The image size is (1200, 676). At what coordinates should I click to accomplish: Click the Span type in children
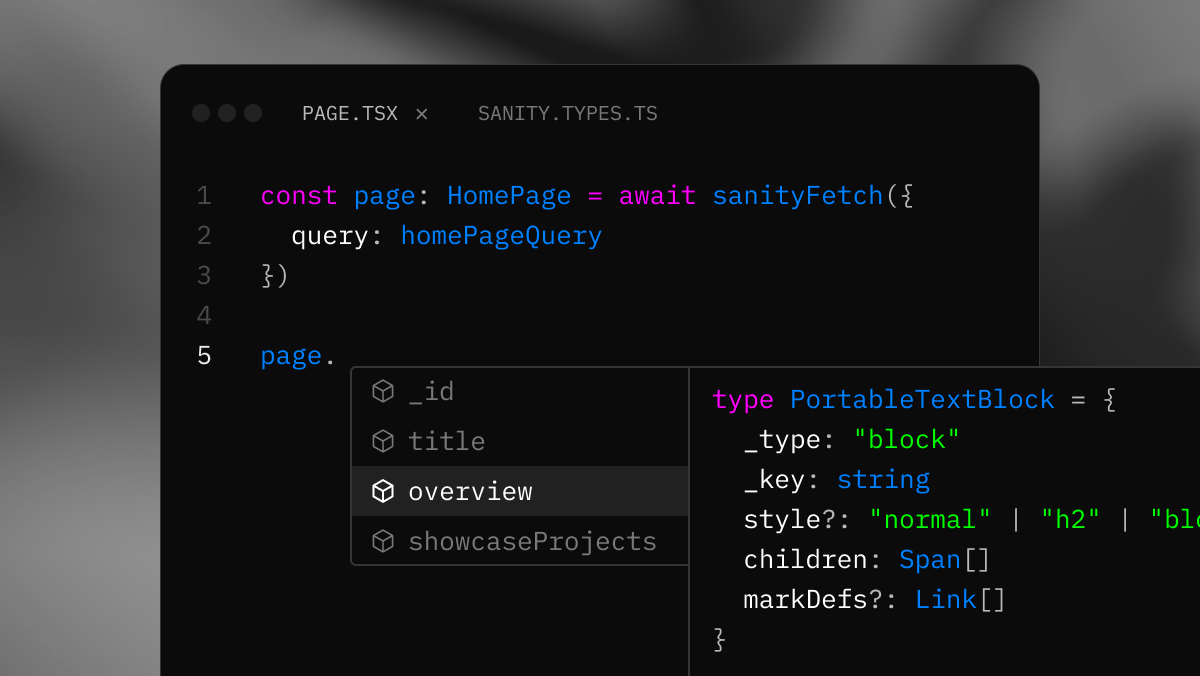click(x=930, y=560)
